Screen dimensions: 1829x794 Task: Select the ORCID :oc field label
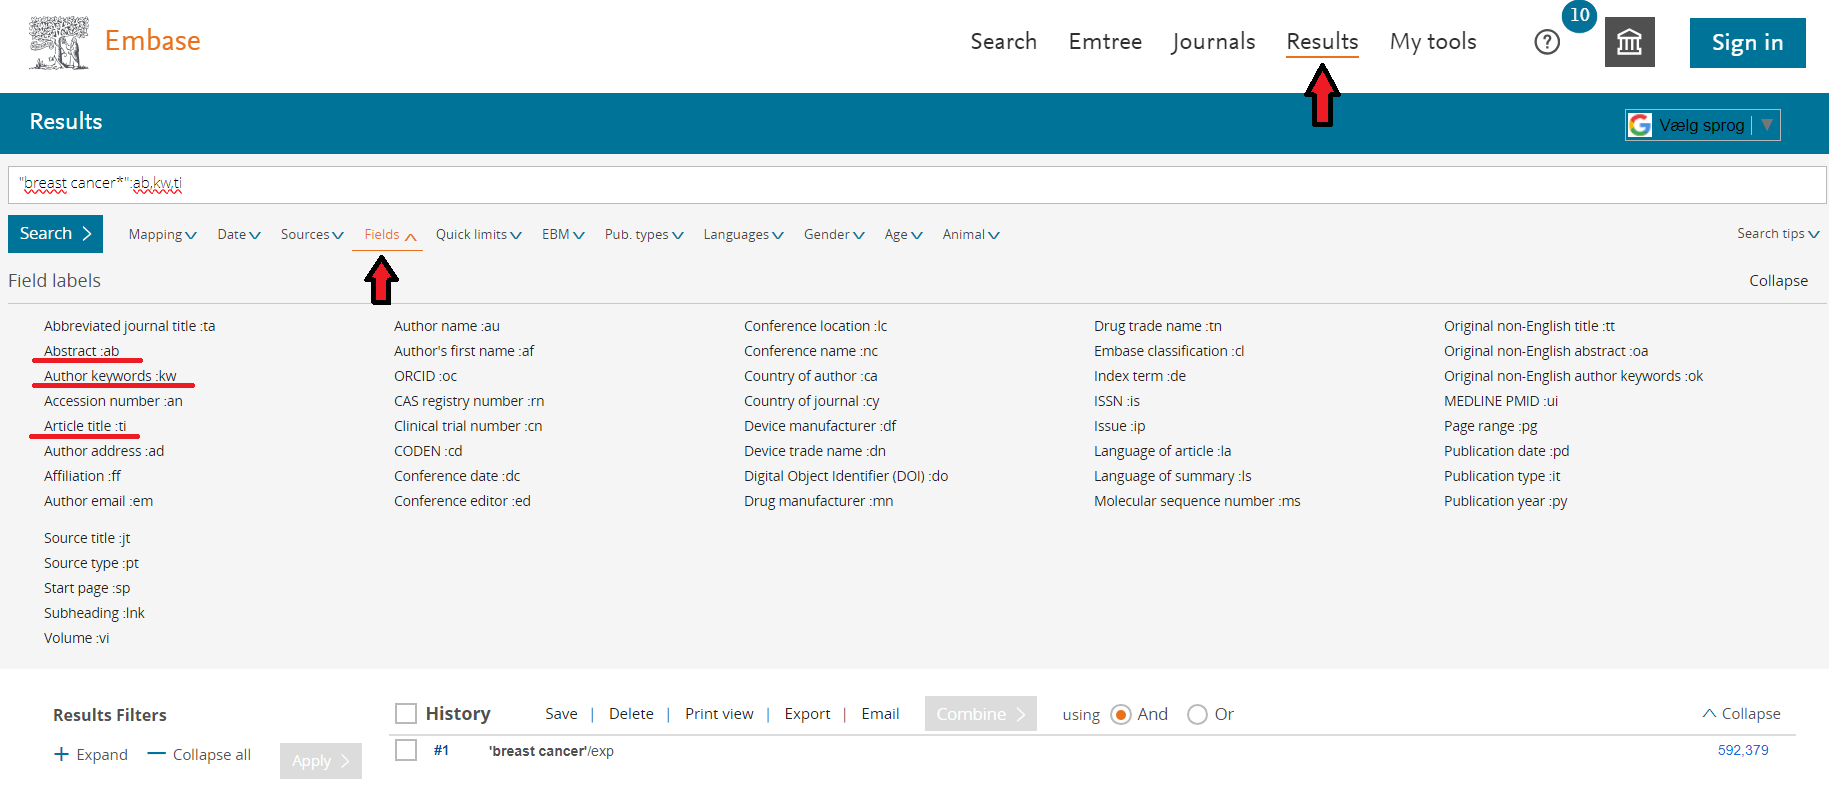(425, 376)
